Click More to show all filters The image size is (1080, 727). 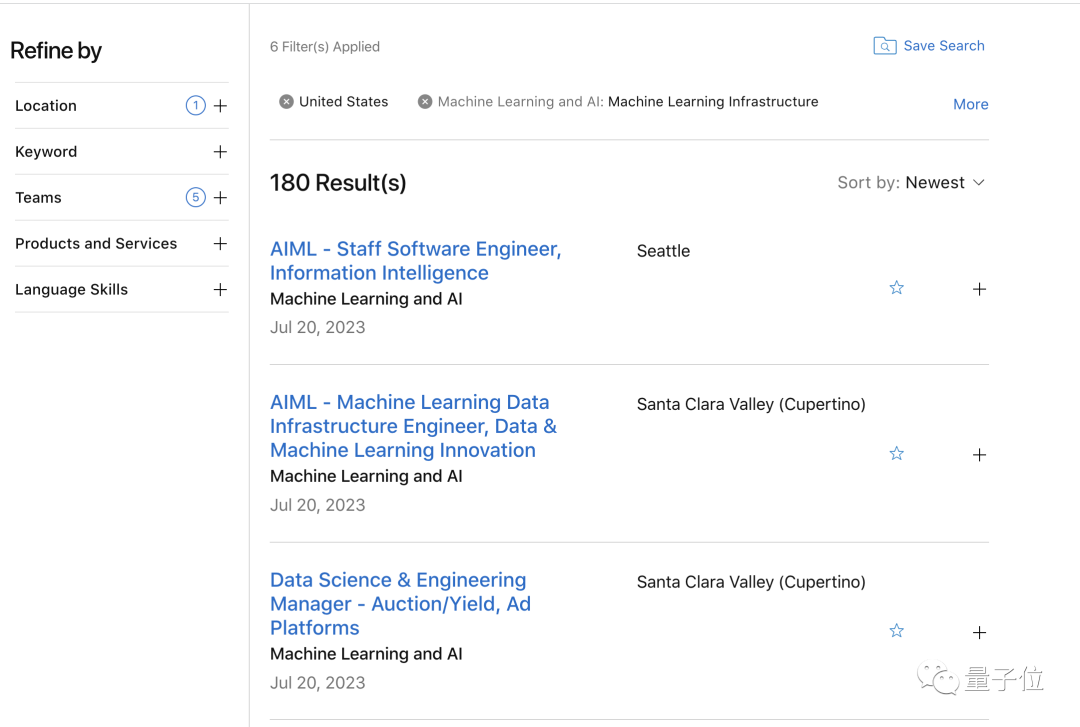[x=970, y=104]
